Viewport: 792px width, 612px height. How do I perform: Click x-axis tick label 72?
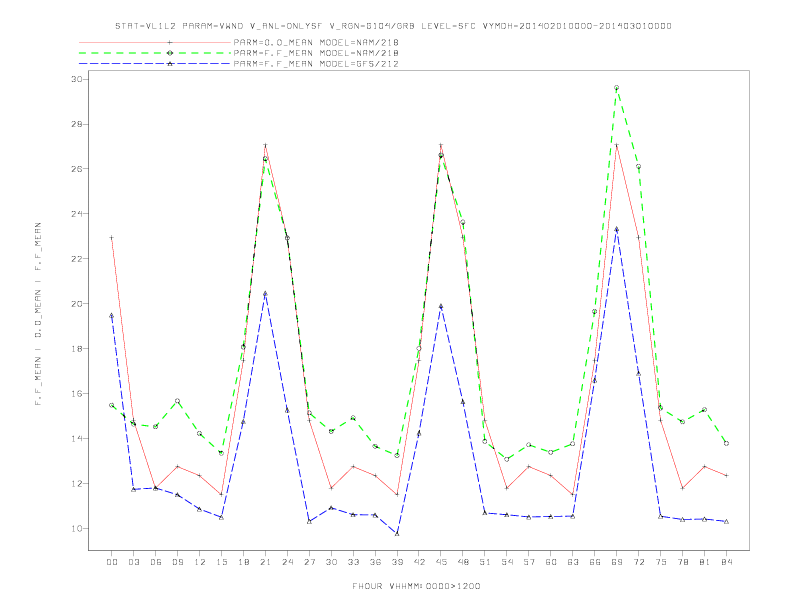click(638, 562)
